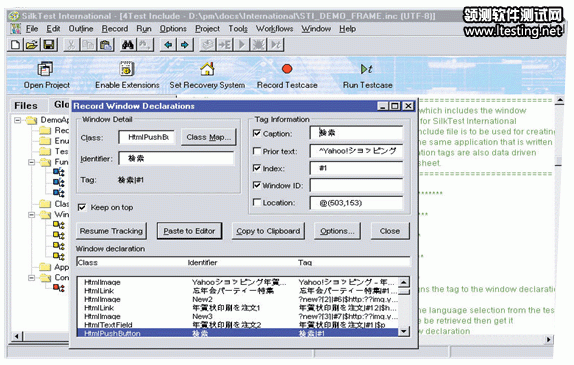Click the debug toolbar icon after play
This screenshot has height=365, width=574.
click(x=258, y=45)
